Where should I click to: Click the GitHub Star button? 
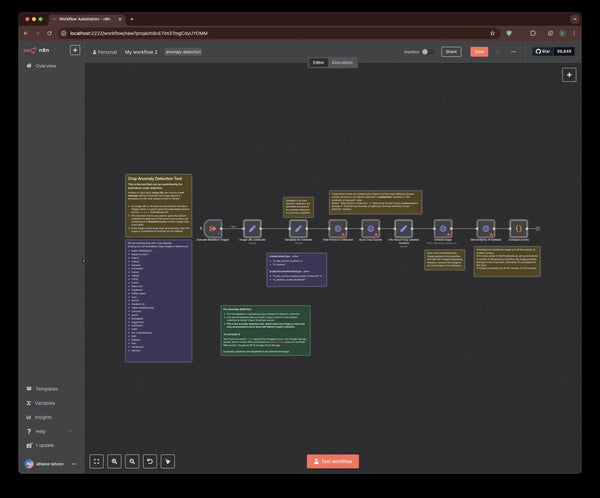click(543, 51)
